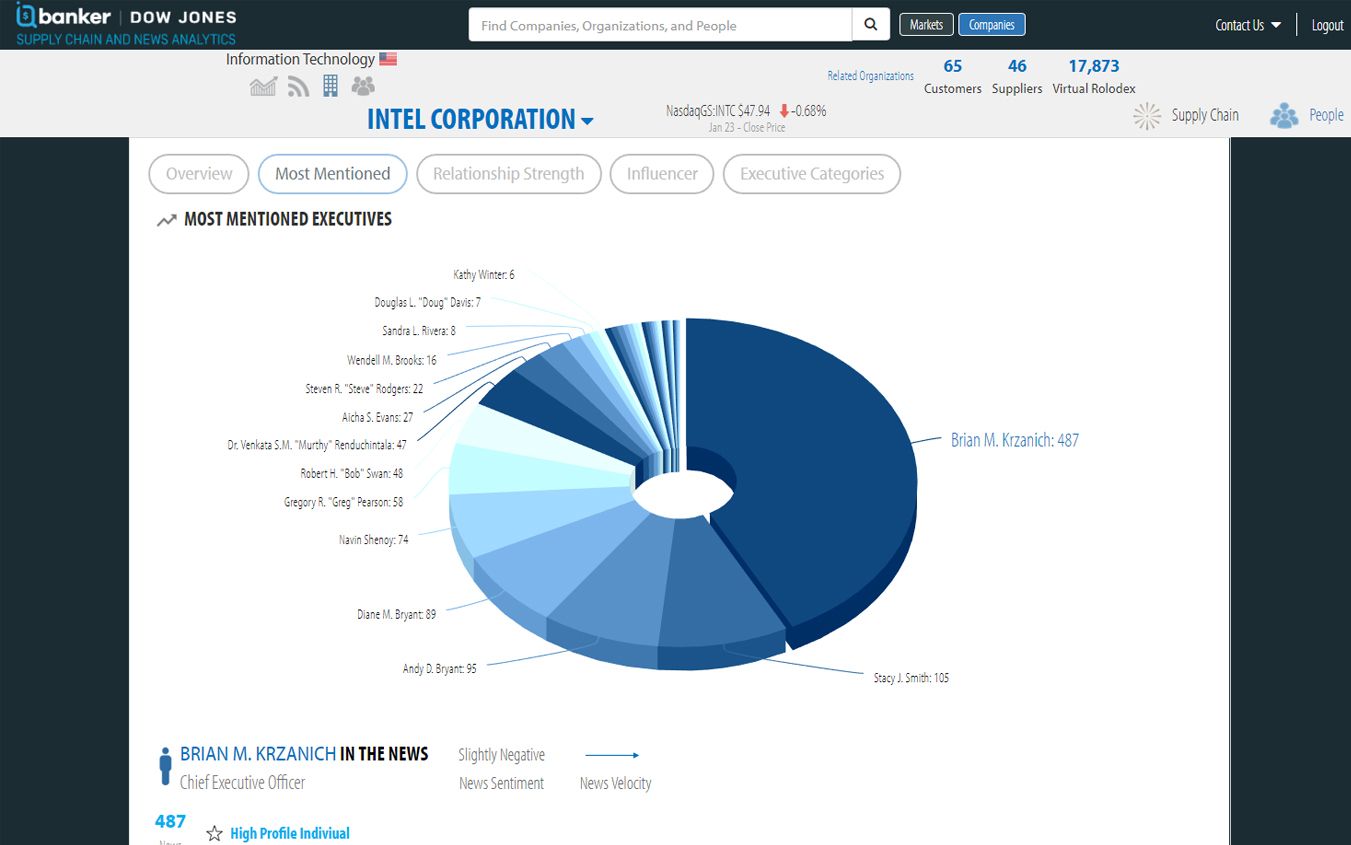This screenshot has width=1351, height=845.
Task: Open the Relationship Strength tab
Action: [x=508, y=174]
